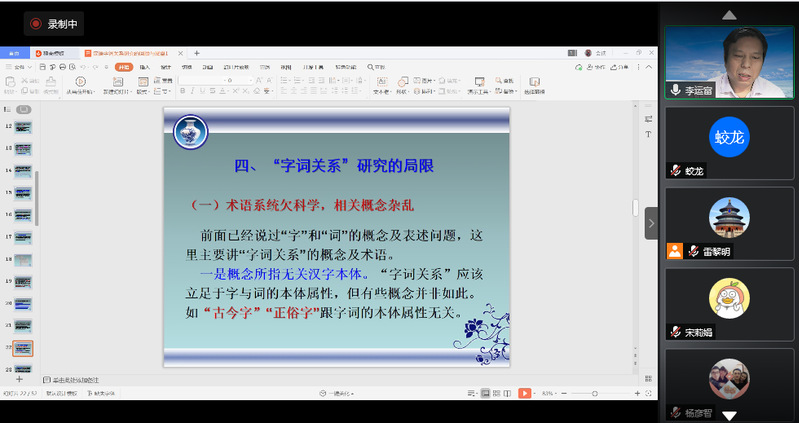The image size is (799, 423).
Task: Click the add new slide plus icon below thumbnails
Action: click(19, 380)
